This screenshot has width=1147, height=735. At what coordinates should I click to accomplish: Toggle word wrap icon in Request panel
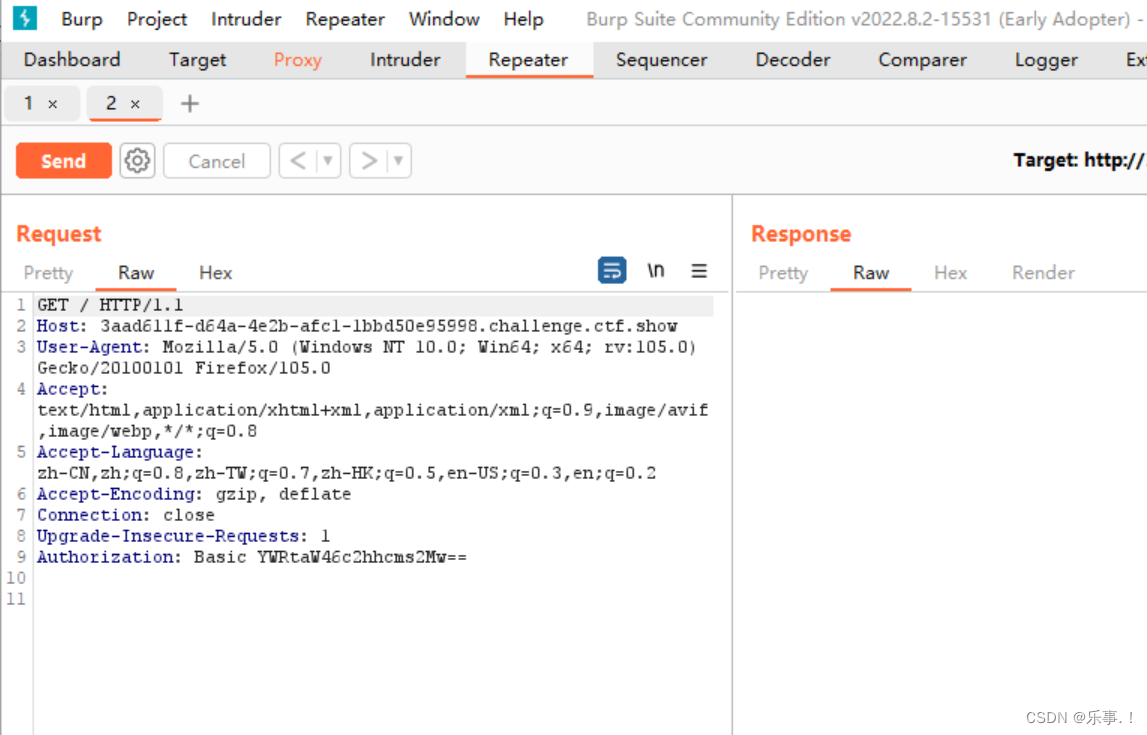click(612, 270)
